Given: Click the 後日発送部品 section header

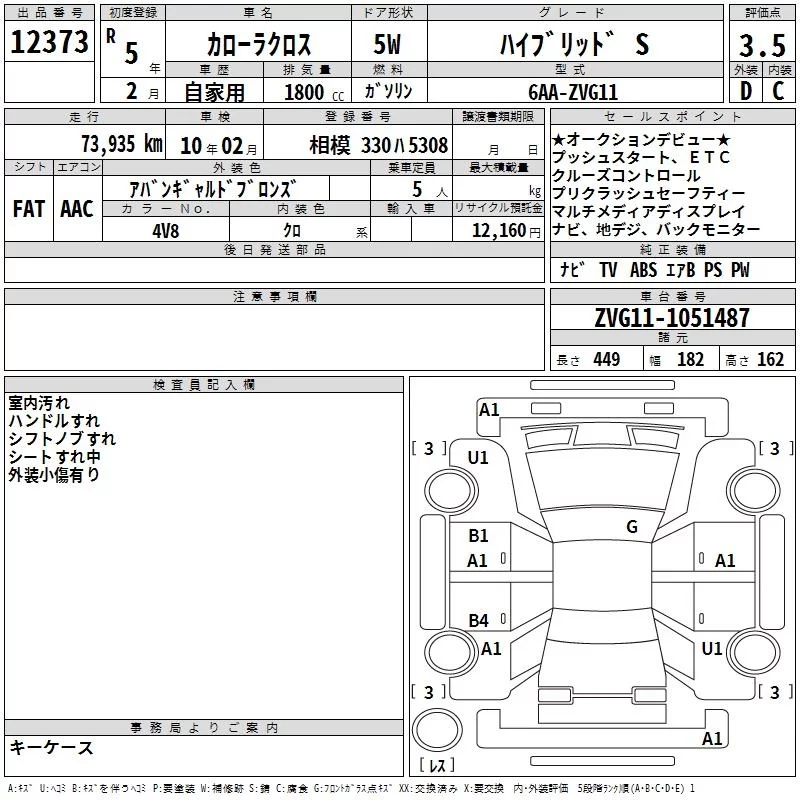Looking at the screenshot, I should pos(274,249).
